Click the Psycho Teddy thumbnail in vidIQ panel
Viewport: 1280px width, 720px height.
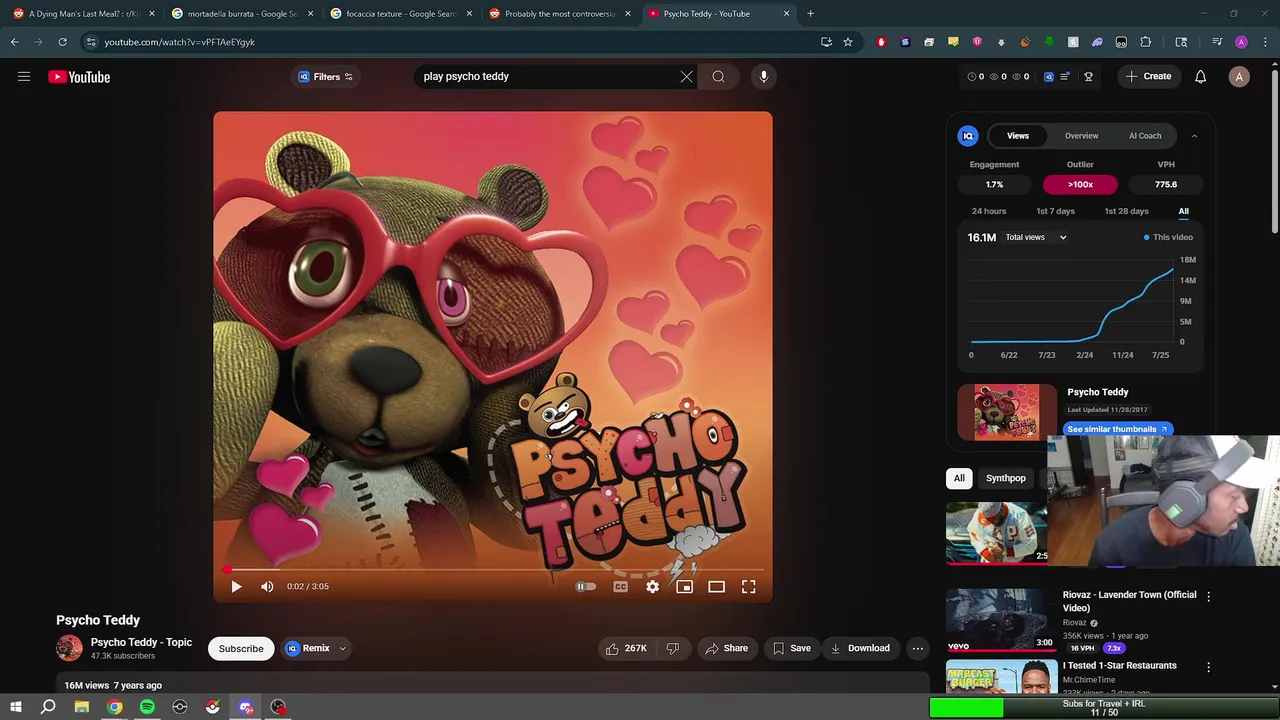click(1007, 412)
